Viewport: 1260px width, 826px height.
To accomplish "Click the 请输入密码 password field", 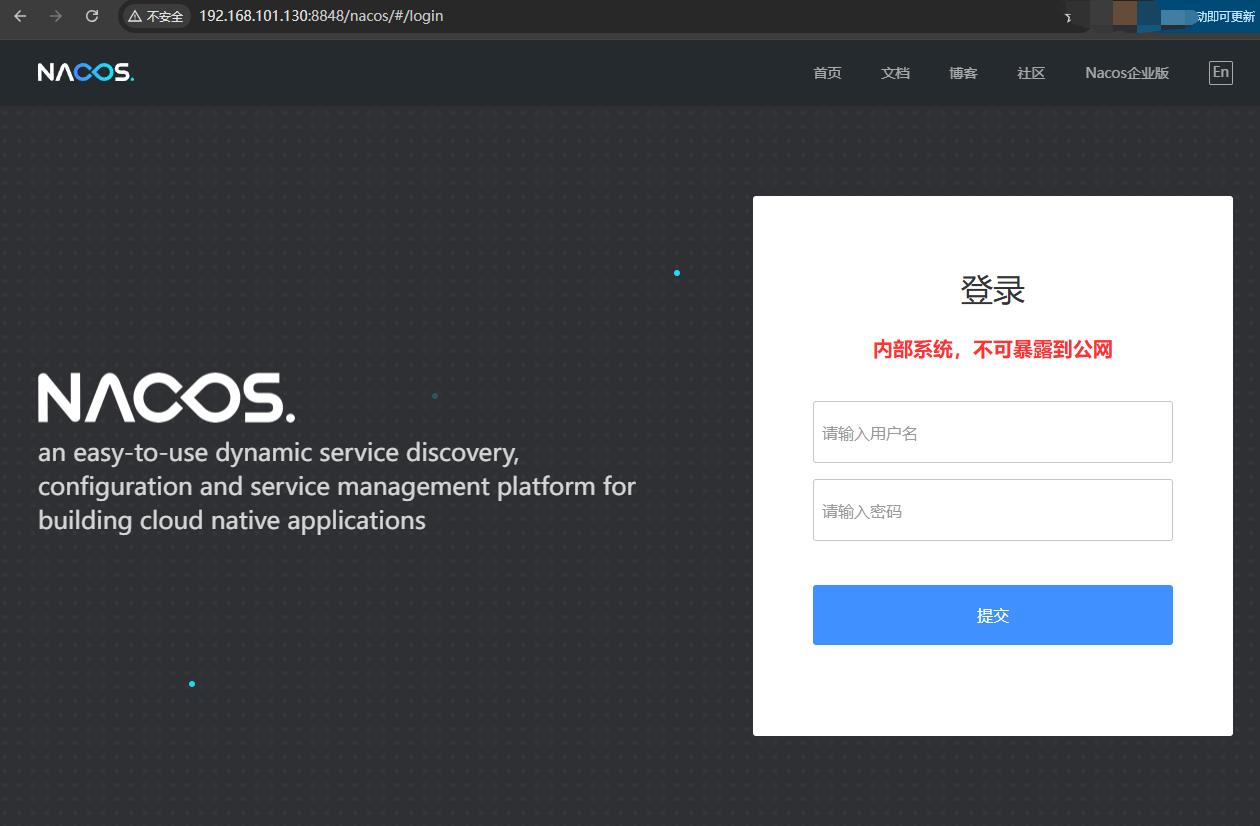I will (992, 510).
